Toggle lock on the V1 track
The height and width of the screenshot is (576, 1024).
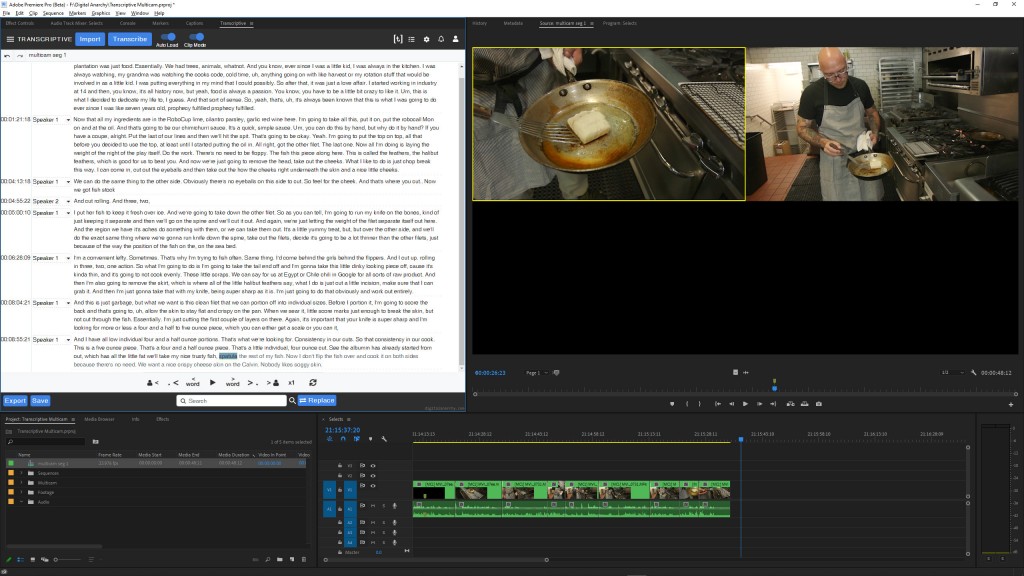(340, 489)
